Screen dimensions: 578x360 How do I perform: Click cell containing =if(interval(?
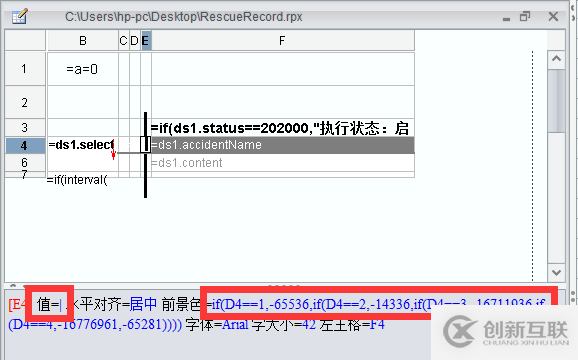(77, 180)
